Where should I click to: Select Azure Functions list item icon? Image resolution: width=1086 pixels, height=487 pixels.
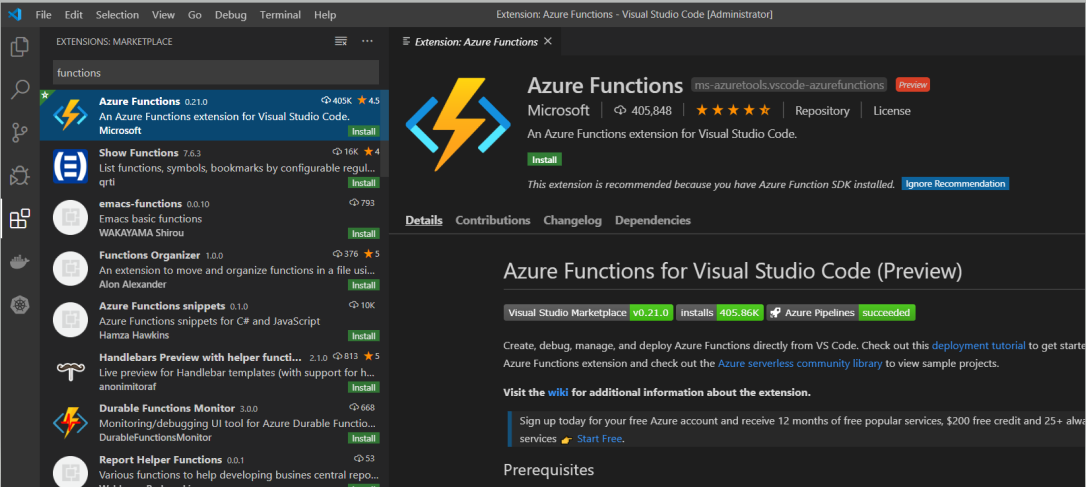coord(70,114)
